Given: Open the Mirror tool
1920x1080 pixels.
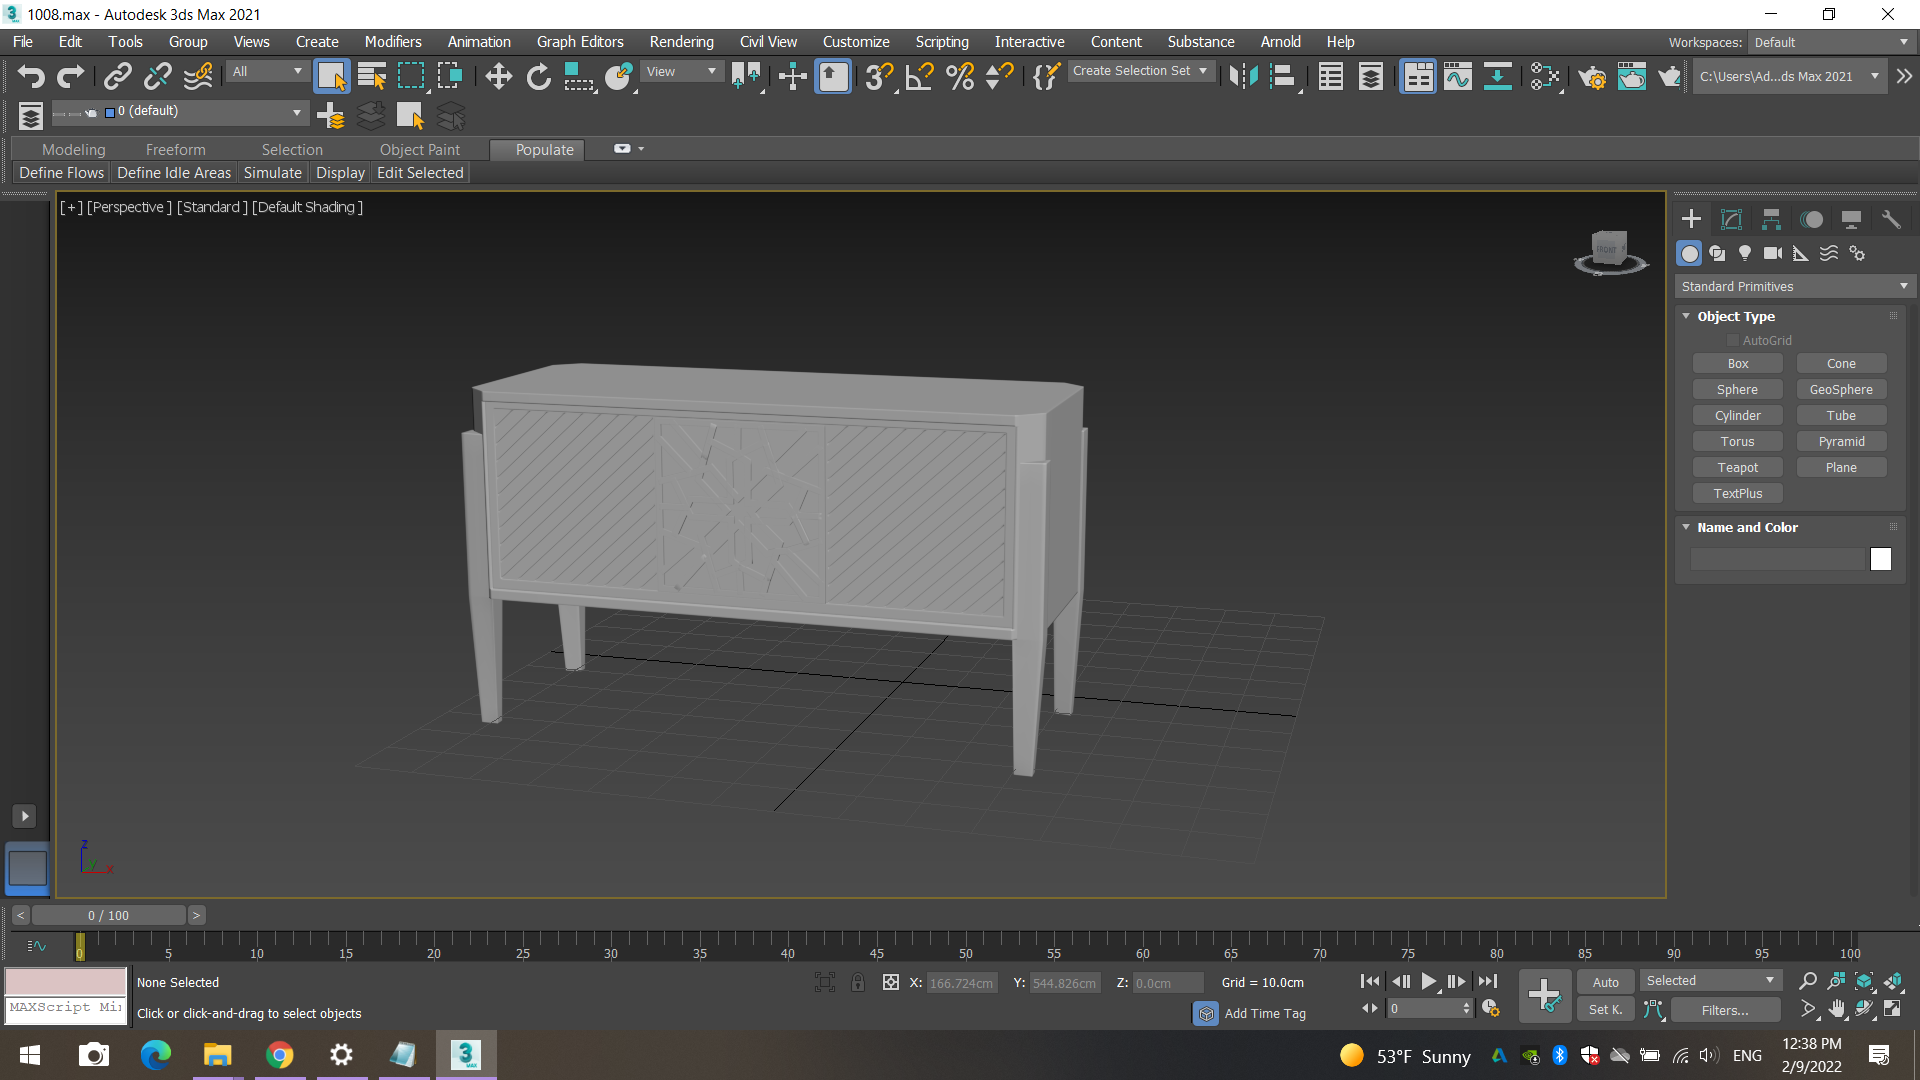Looking at the screenshot, I should click(x=1243, y=77).
